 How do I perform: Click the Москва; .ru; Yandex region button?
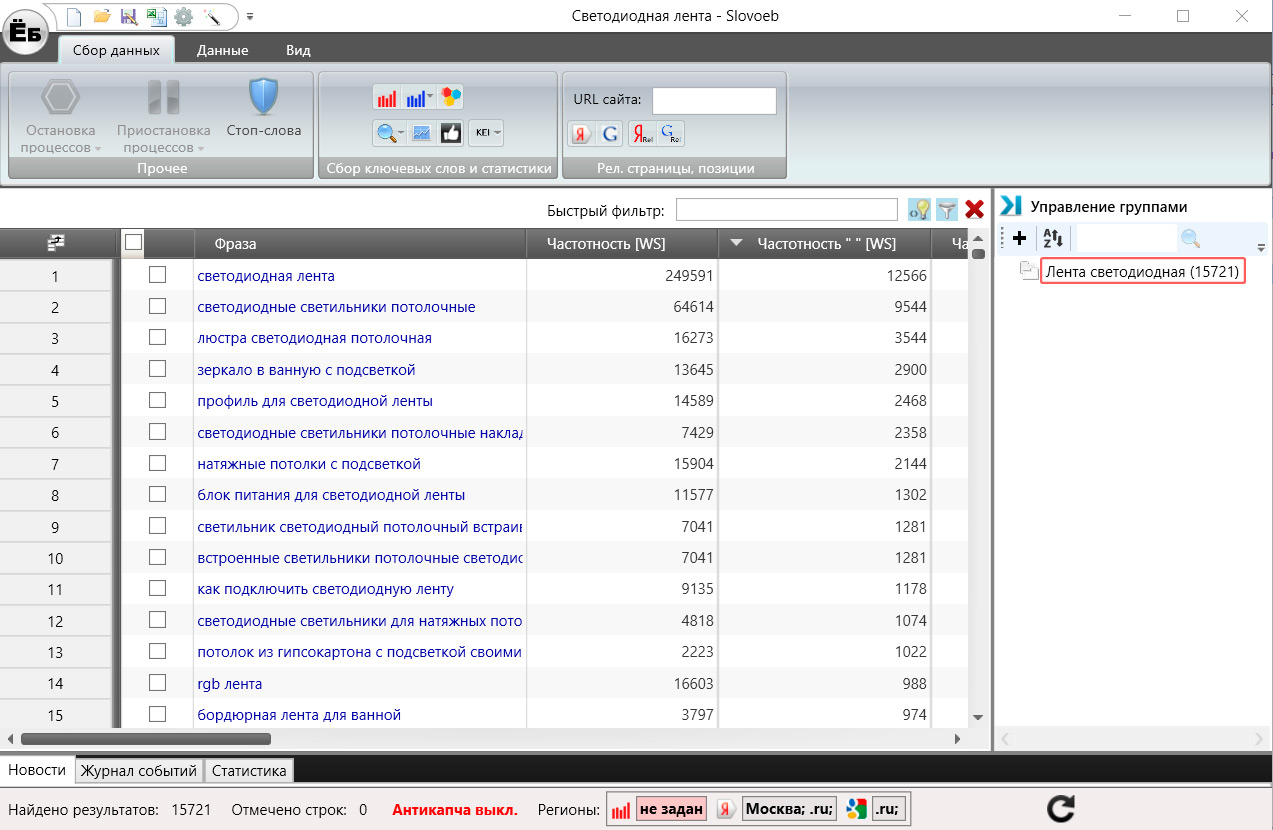click(x=788, y=809)
